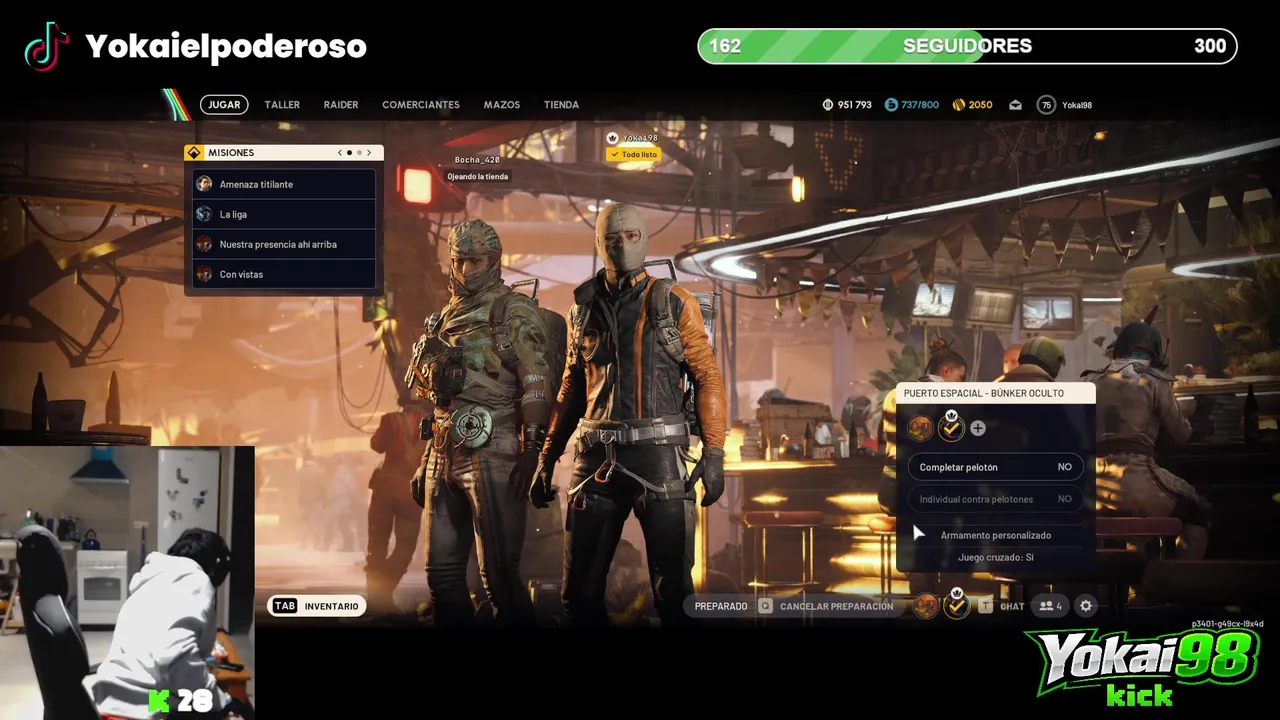Click the T key icon

pyautogui.click(x=985, y=606)
